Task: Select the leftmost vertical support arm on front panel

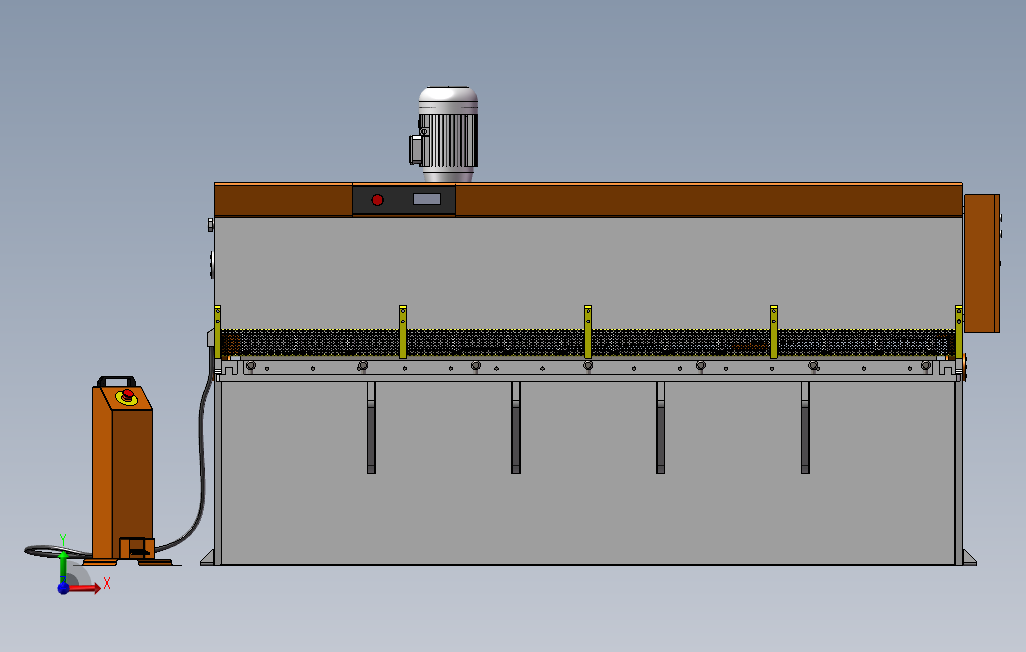Action: 371,427
